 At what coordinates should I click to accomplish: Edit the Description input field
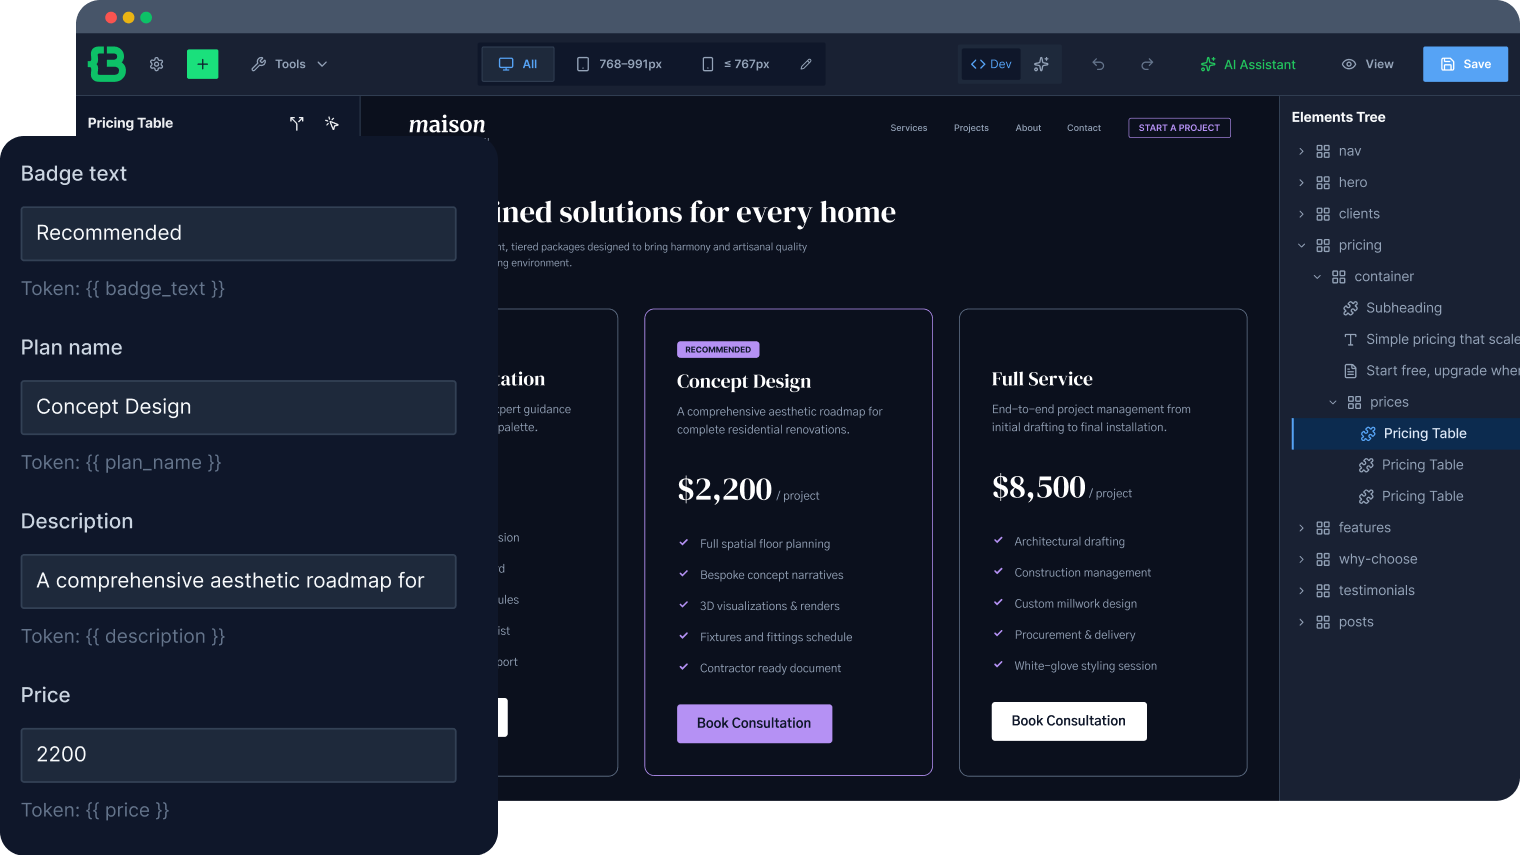[239, 581]
